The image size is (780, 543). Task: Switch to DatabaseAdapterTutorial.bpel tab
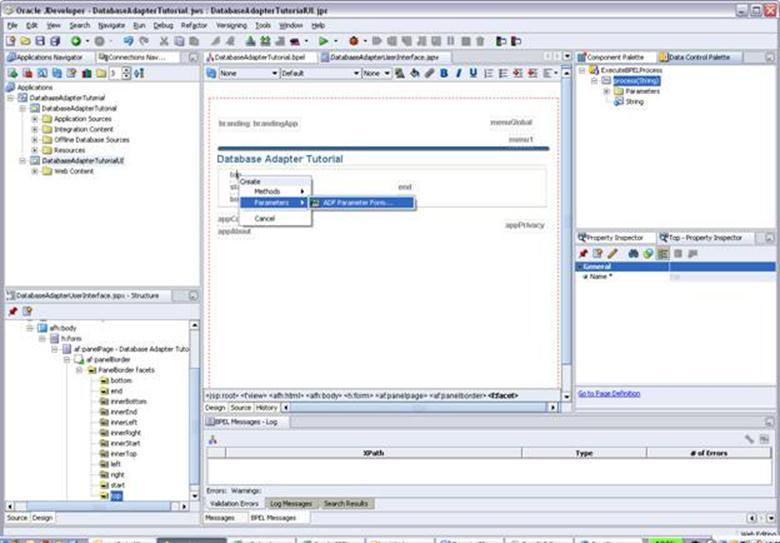pyautogui.click(x=260, y=57)
